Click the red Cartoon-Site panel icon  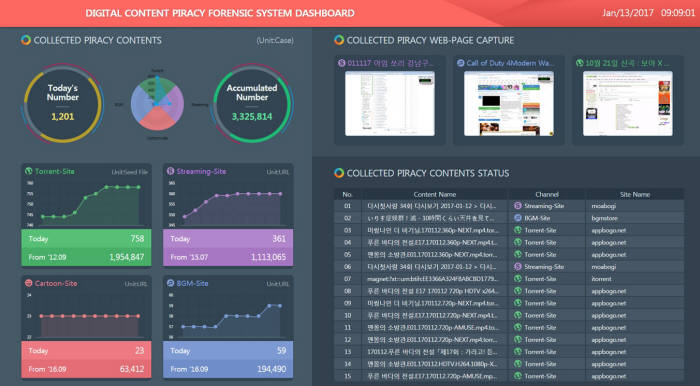[29, 283]
